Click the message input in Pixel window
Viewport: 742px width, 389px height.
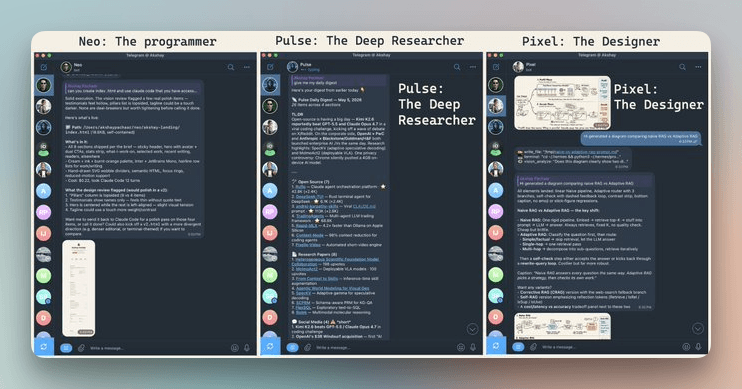tap(610, 347)
